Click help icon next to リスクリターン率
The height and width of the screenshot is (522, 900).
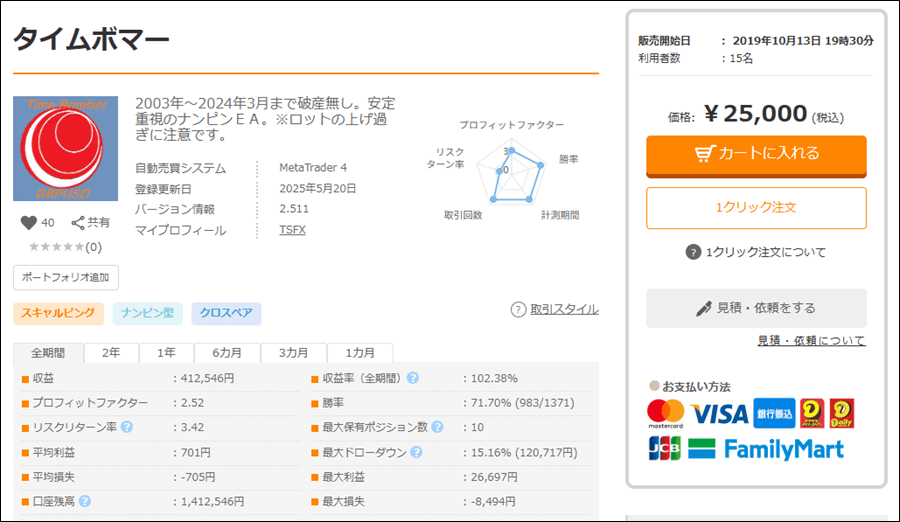127,427
